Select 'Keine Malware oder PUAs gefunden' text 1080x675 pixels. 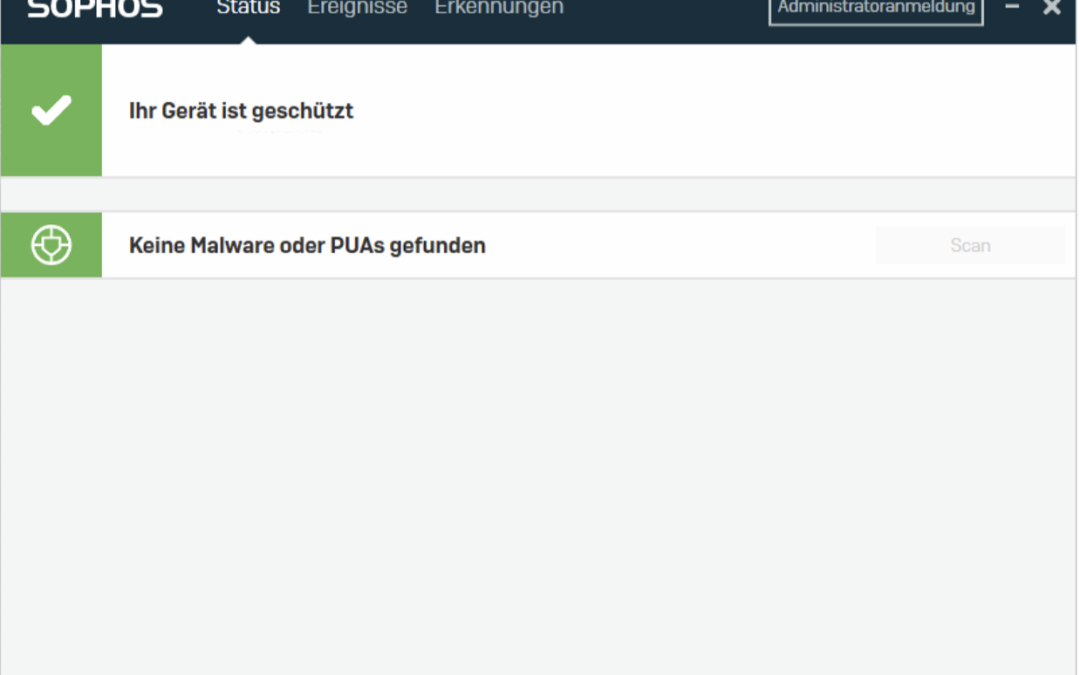pyautogui.click(x=307, y=245)
